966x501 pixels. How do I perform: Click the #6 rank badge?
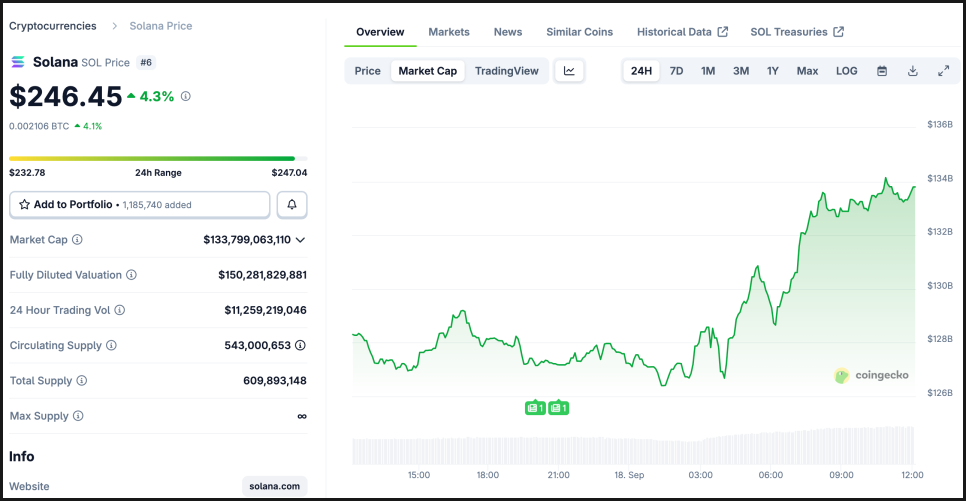[x=146, y=62]
